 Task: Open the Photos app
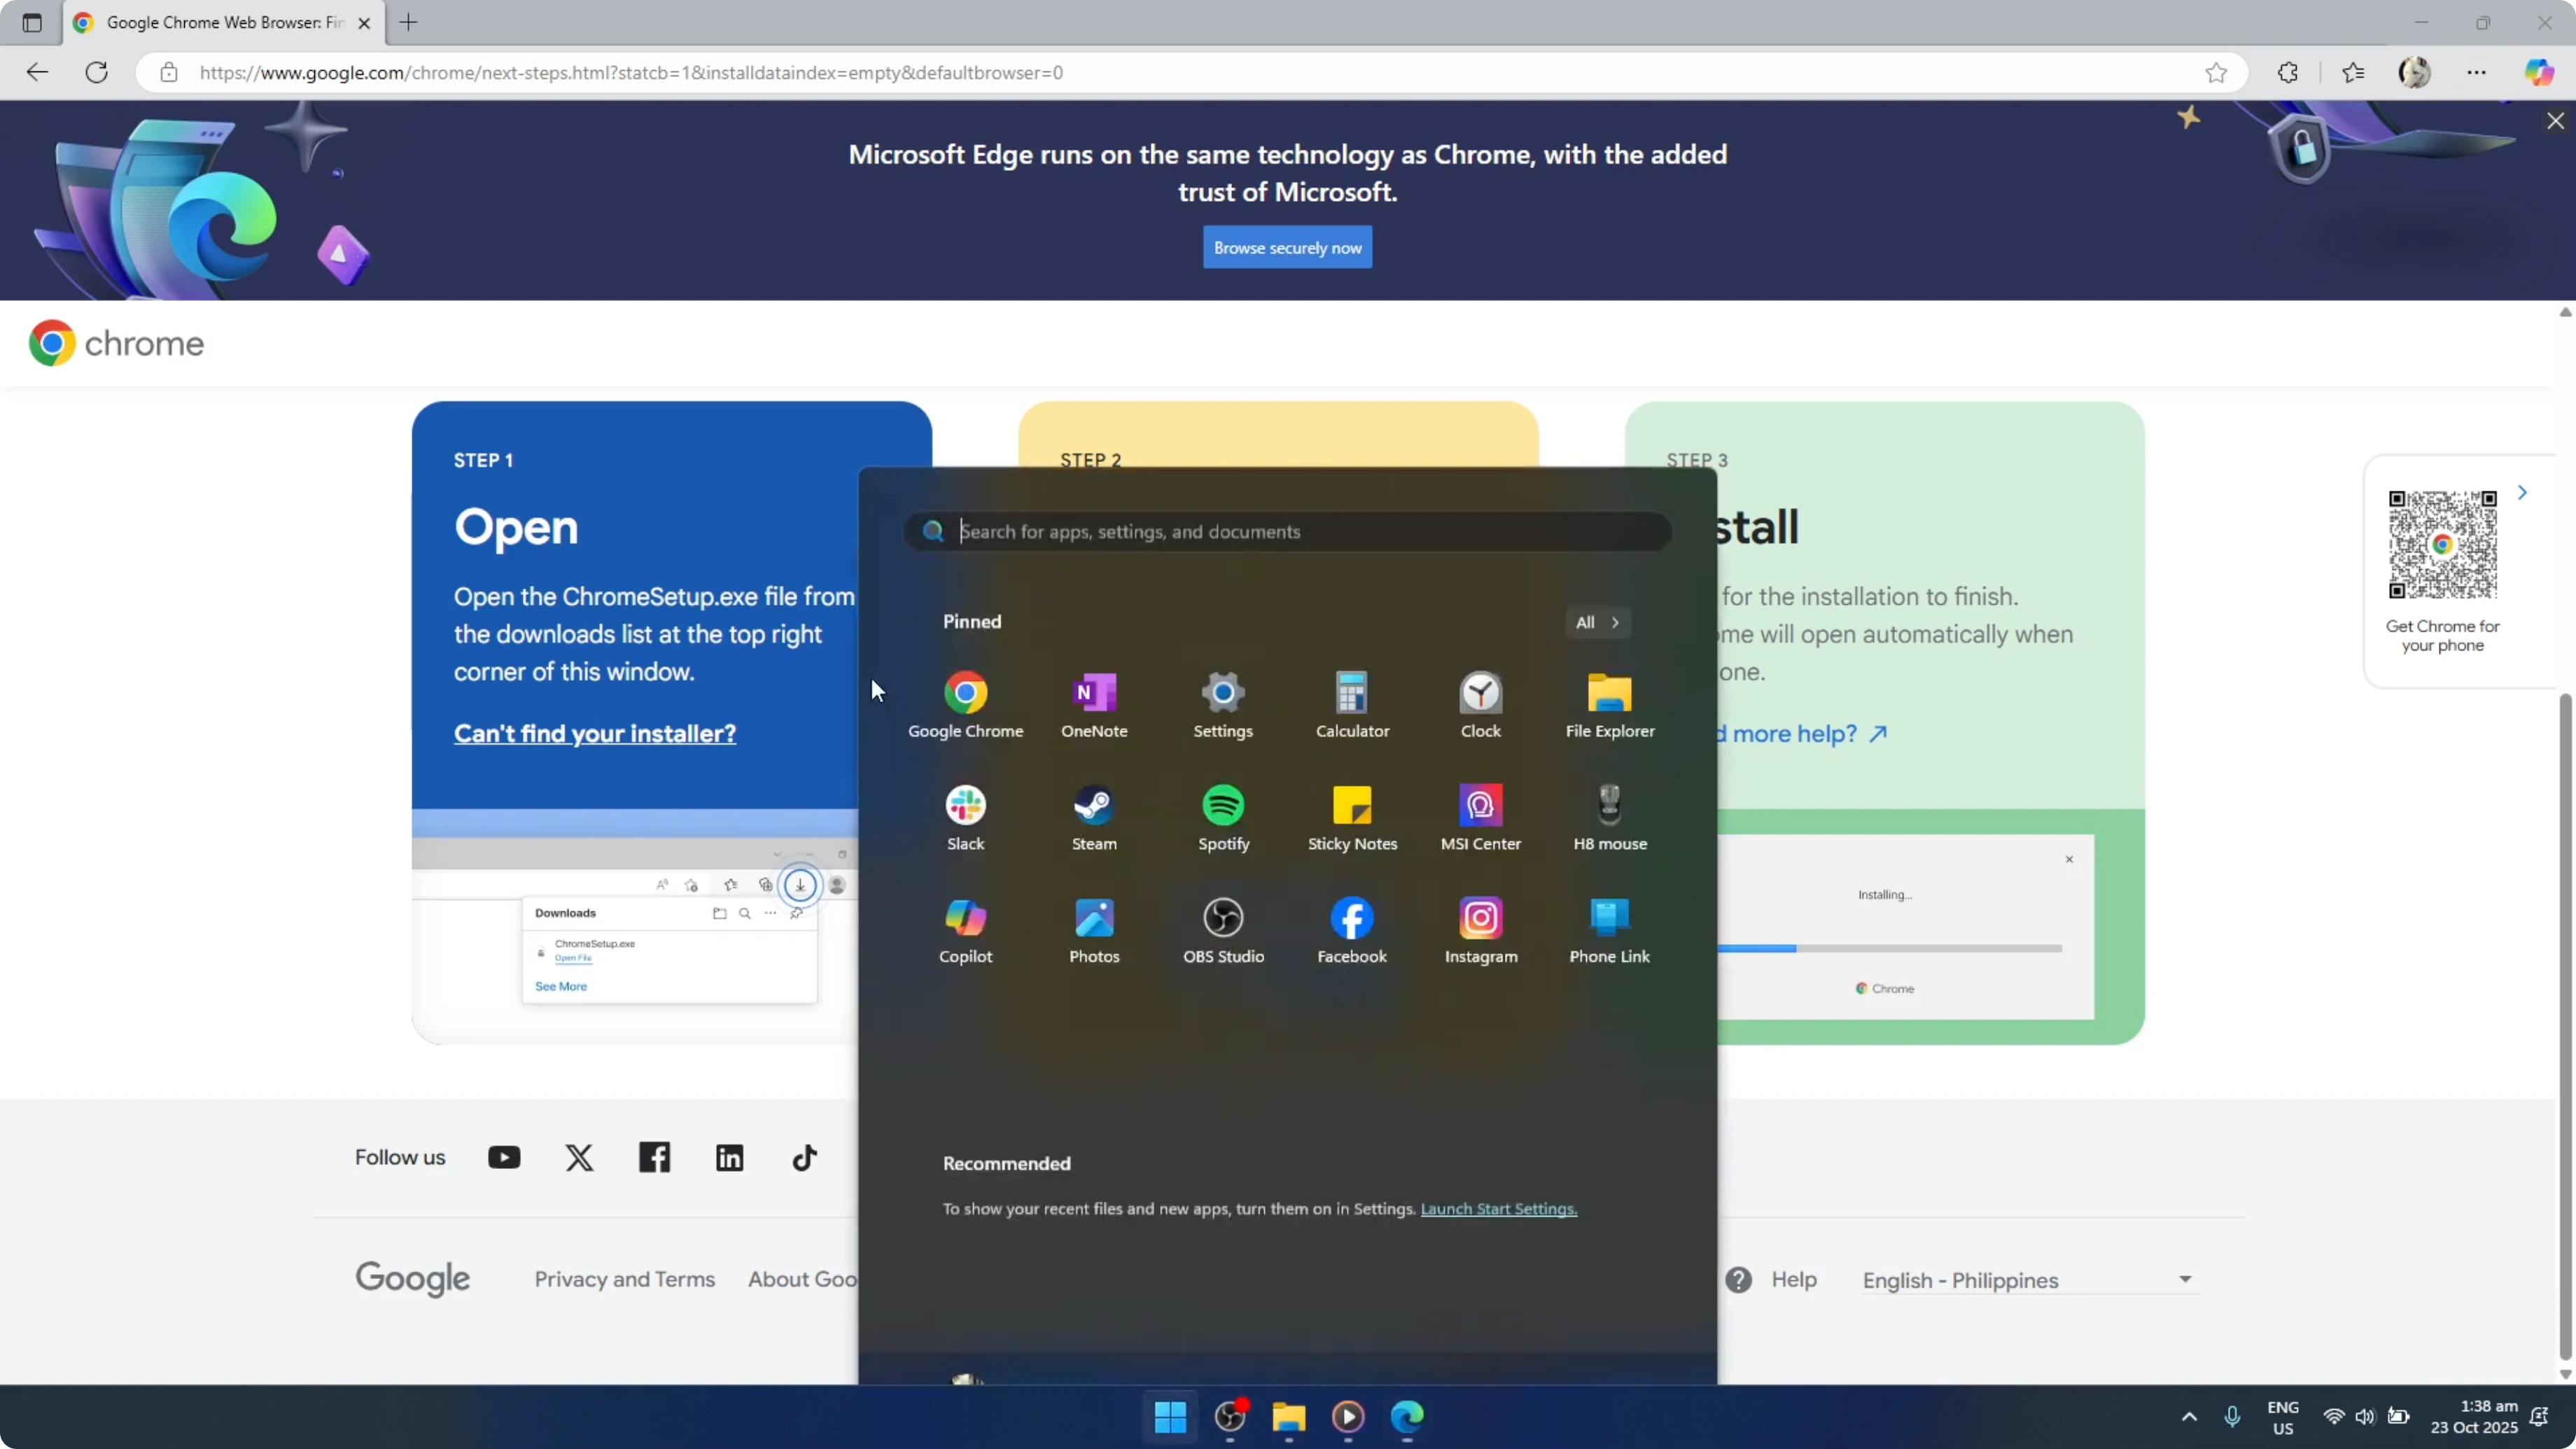pyautogui.click(x=1094, y=931)
